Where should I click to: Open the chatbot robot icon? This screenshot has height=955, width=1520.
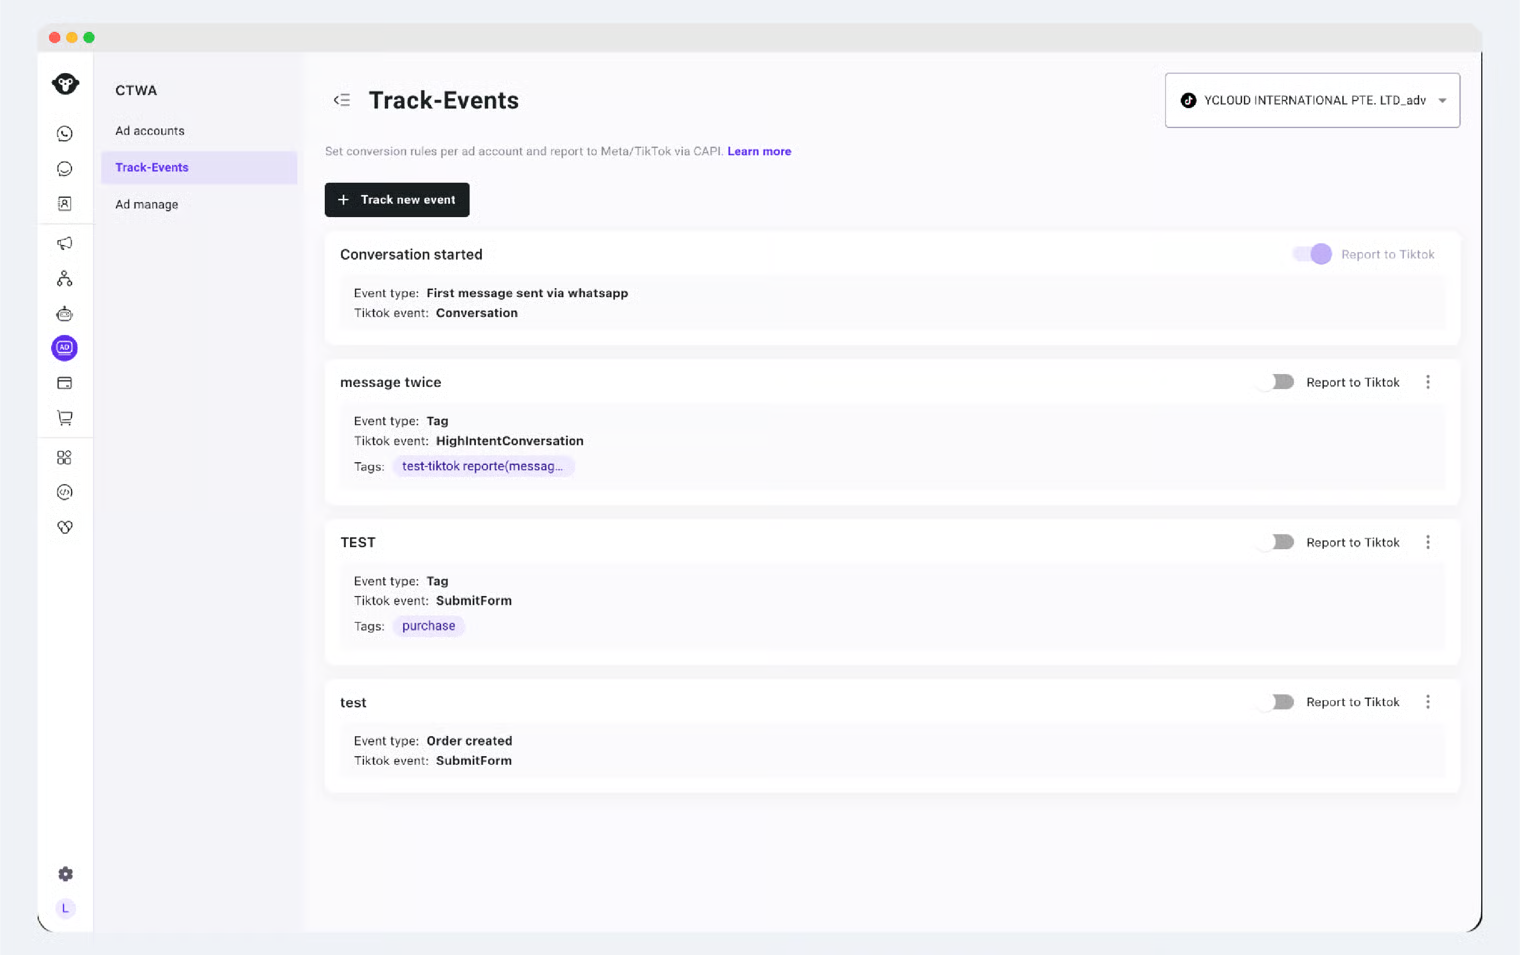click(x=65, y=314)
